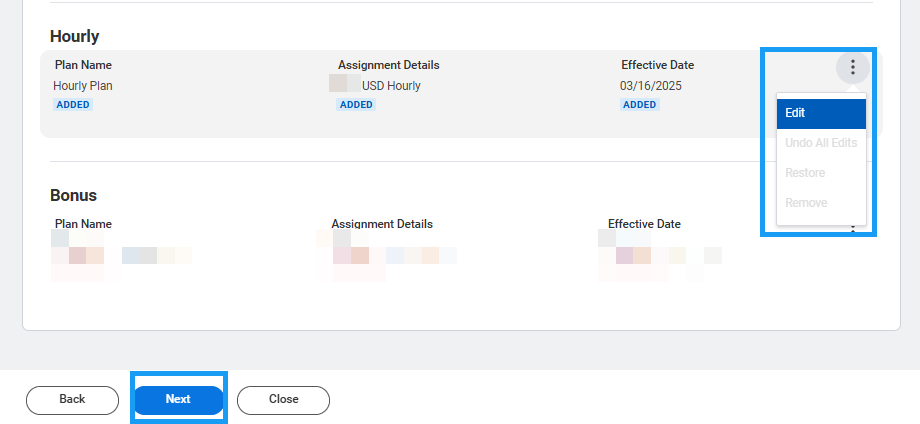920x424 pixels.
Task: Click the ADDED badge under the effective date
Action: [x=640, y=105]
